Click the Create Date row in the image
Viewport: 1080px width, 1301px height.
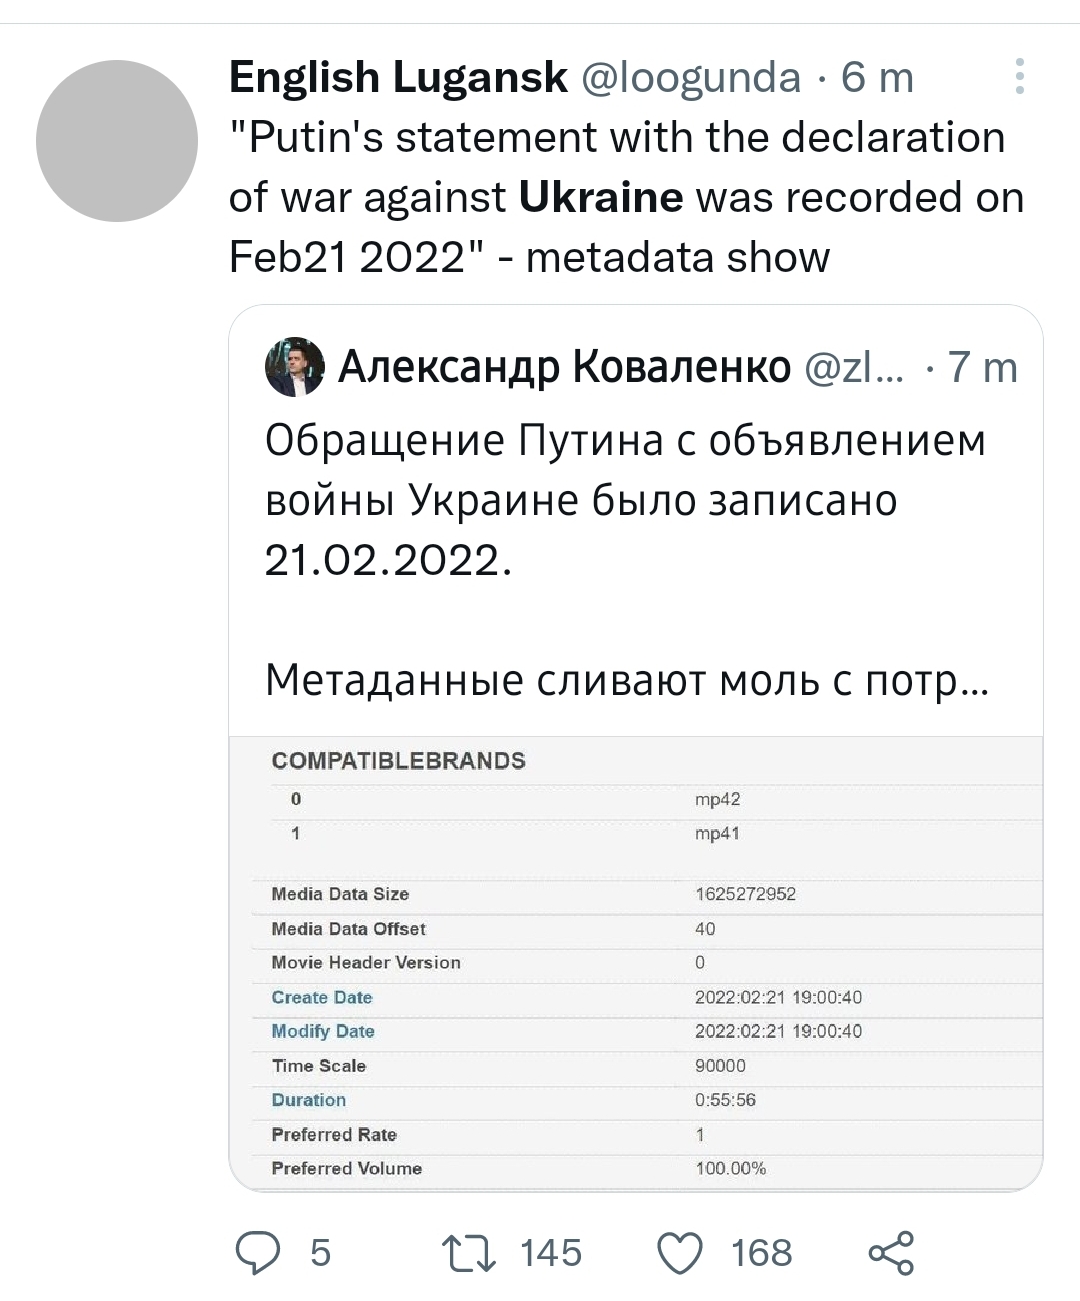click(x=322, y=997)
